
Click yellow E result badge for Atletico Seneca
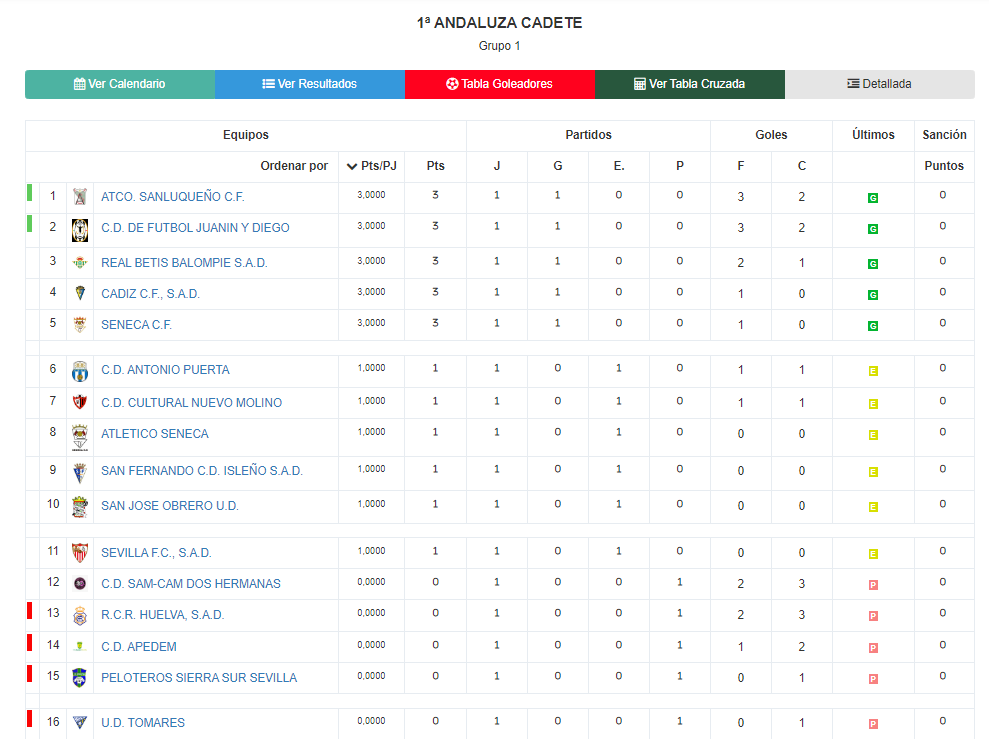point(873,435)
